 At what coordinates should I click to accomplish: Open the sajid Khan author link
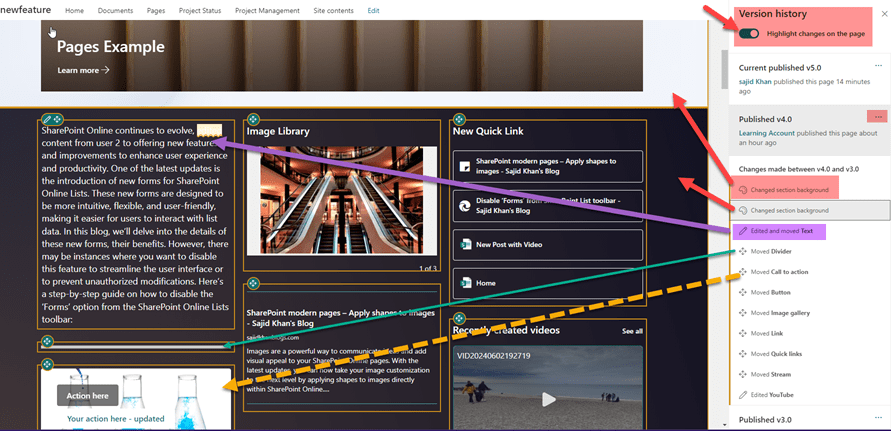click(x=755, y=82)
